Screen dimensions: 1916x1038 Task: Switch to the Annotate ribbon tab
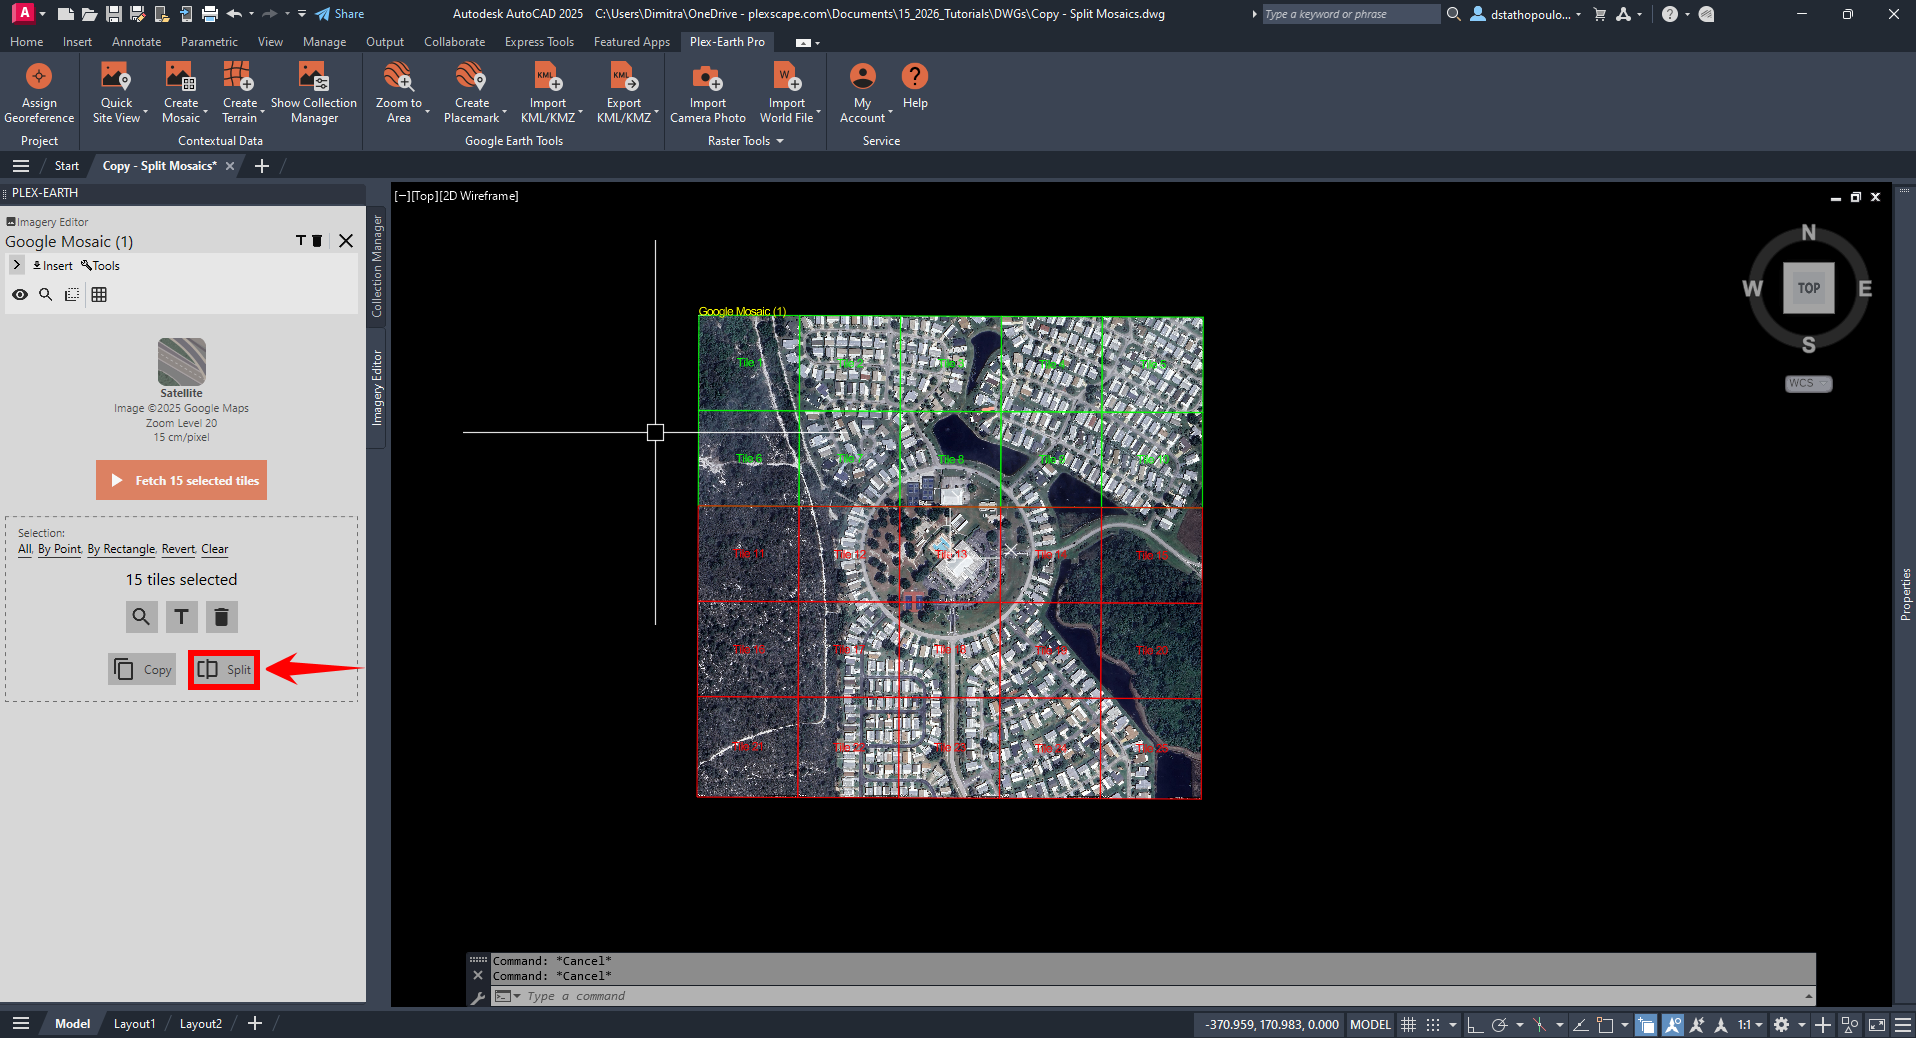point(136,42)
